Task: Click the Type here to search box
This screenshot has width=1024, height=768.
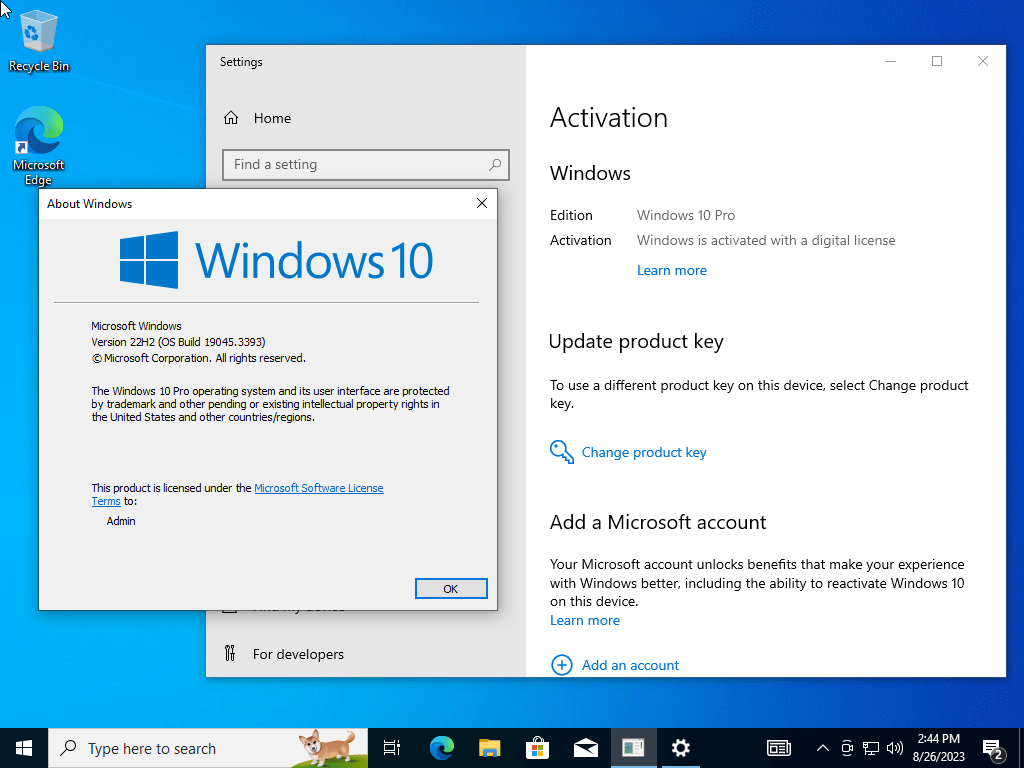Action: pyautogui.click(x=208, y=748)
